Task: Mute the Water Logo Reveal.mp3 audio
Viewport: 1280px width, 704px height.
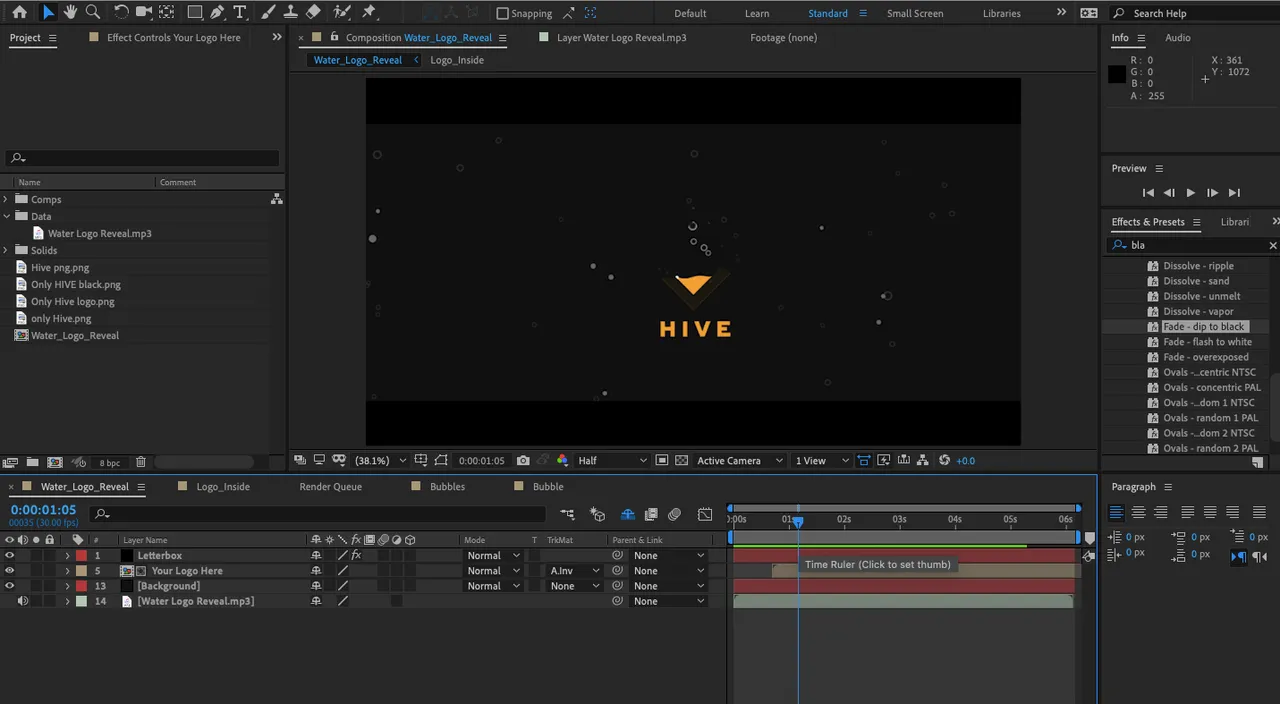Action: [x=22, y=601]
